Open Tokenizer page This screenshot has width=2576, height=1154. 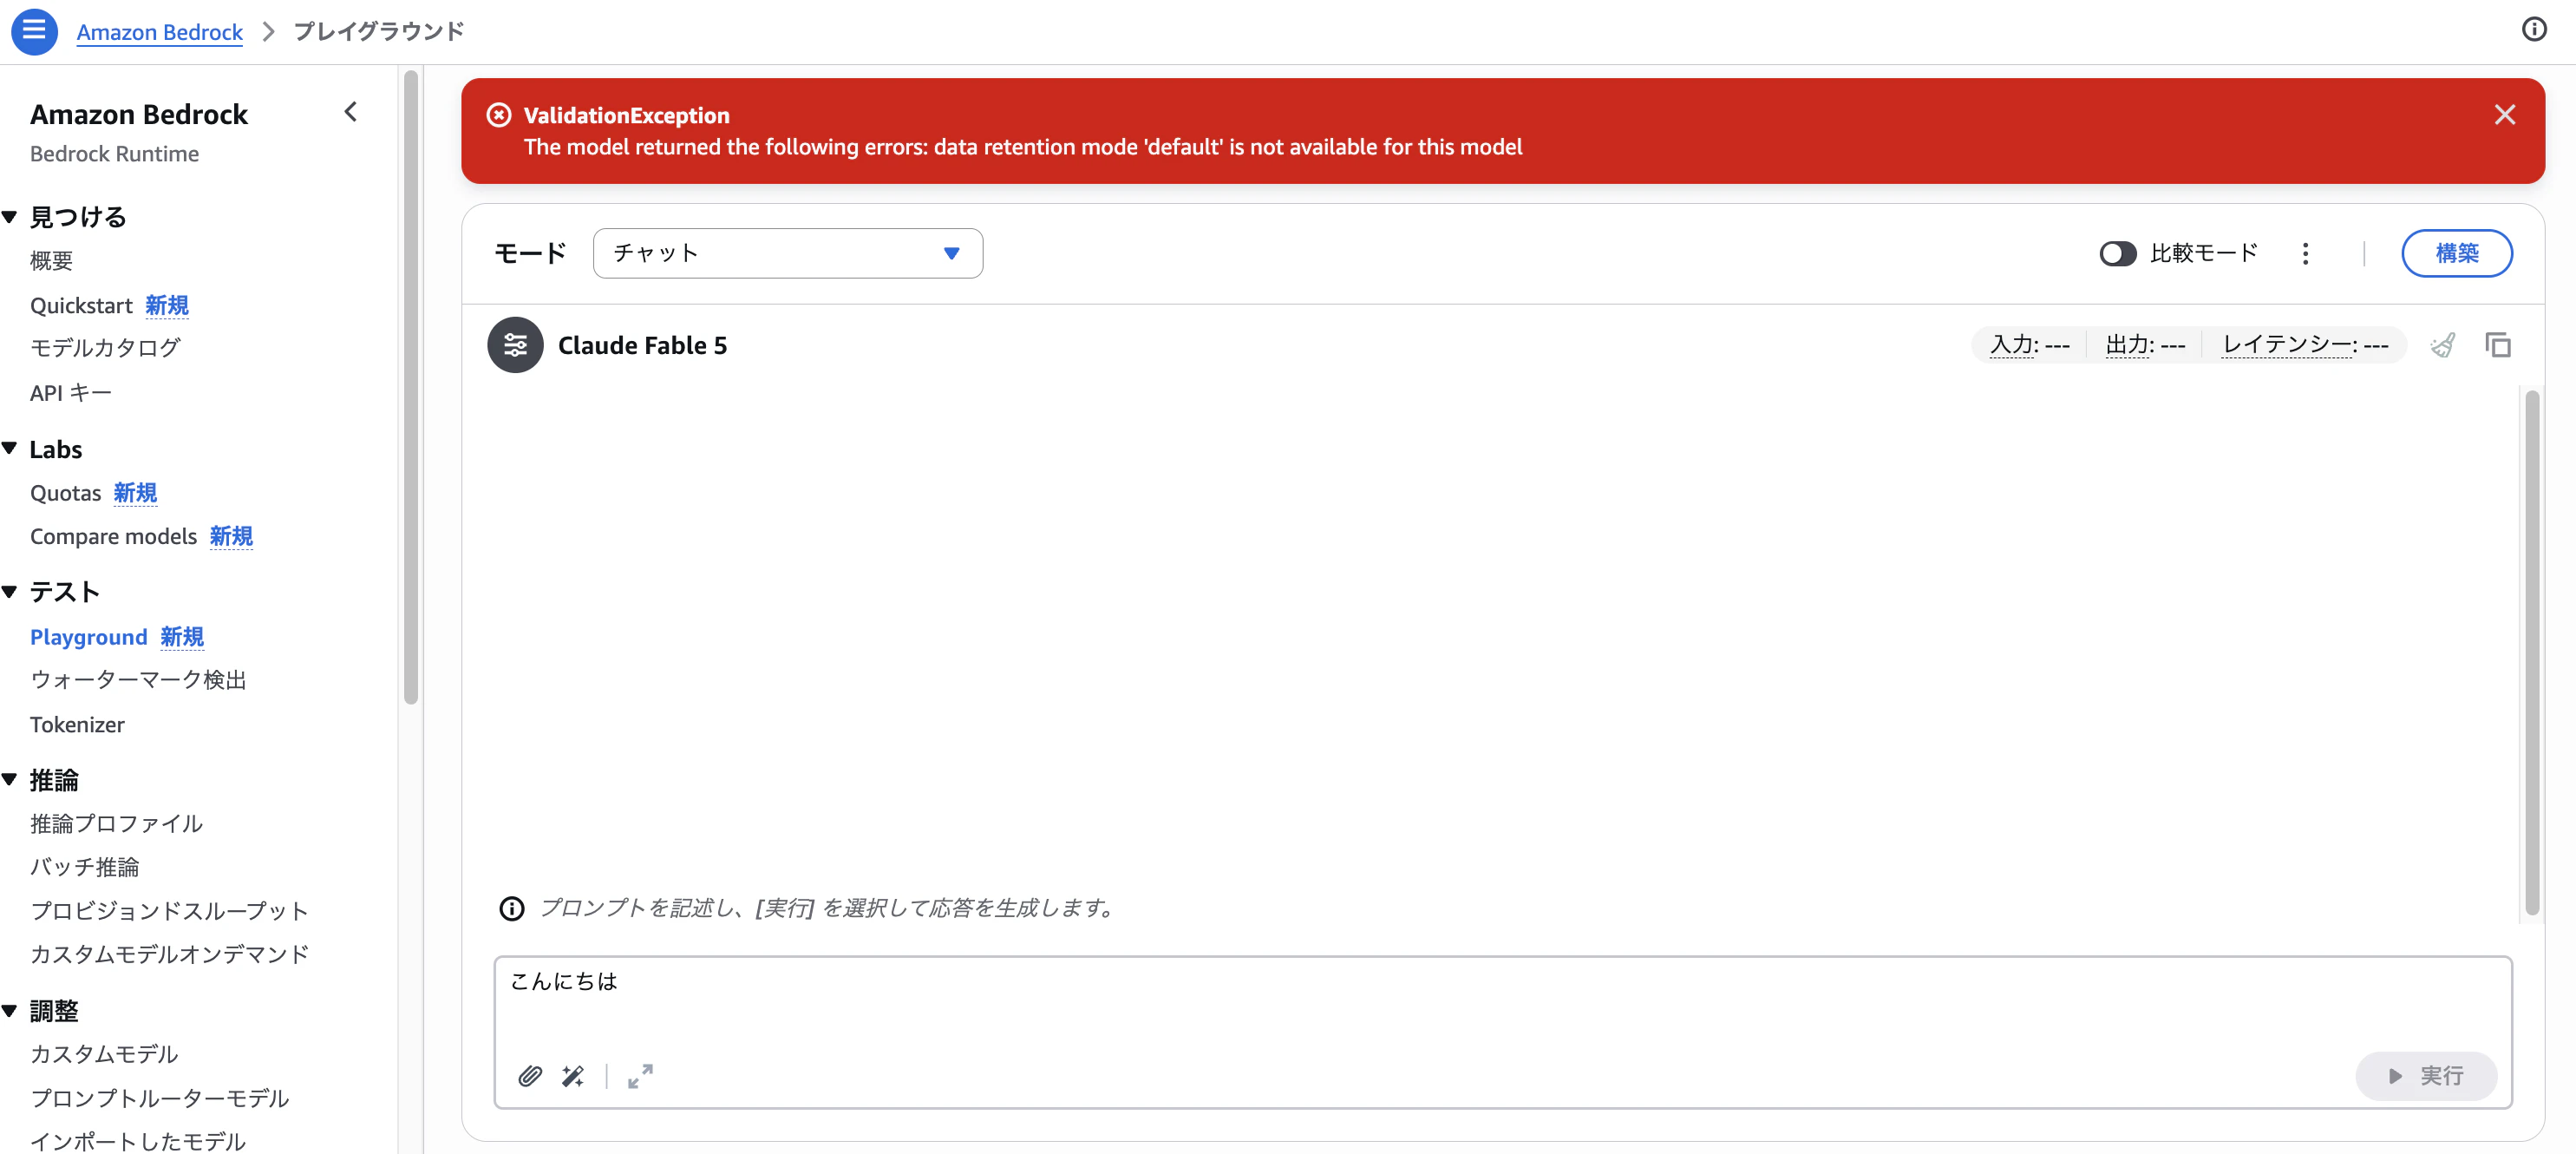(77, 724)
